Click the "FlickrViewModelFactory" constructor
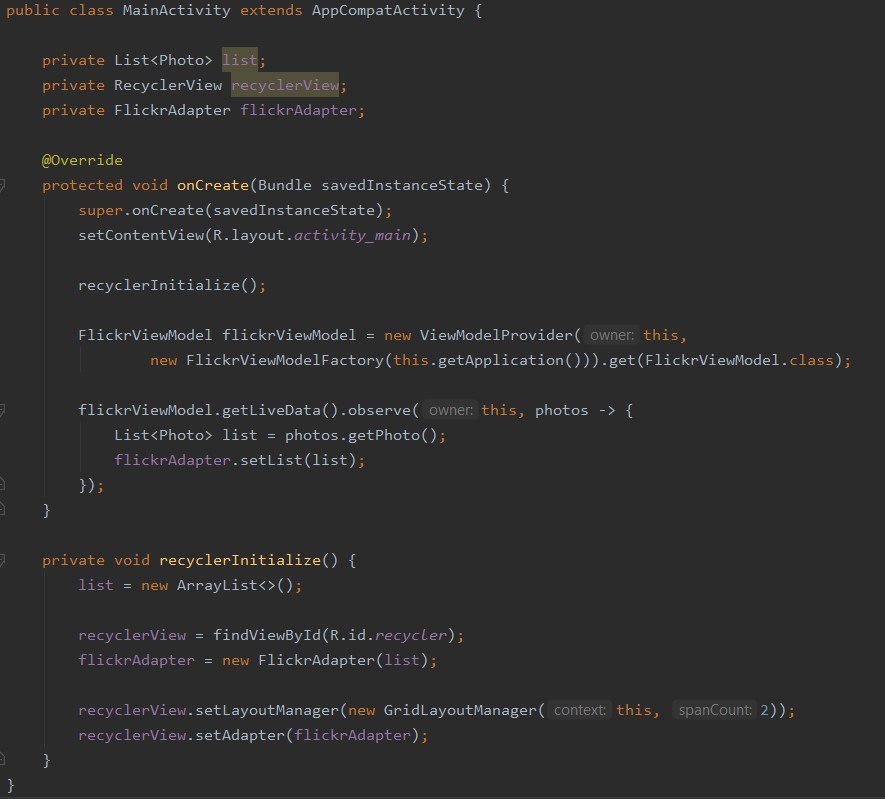Viewport: 885px width, 799px height. (x=285, y=360)
